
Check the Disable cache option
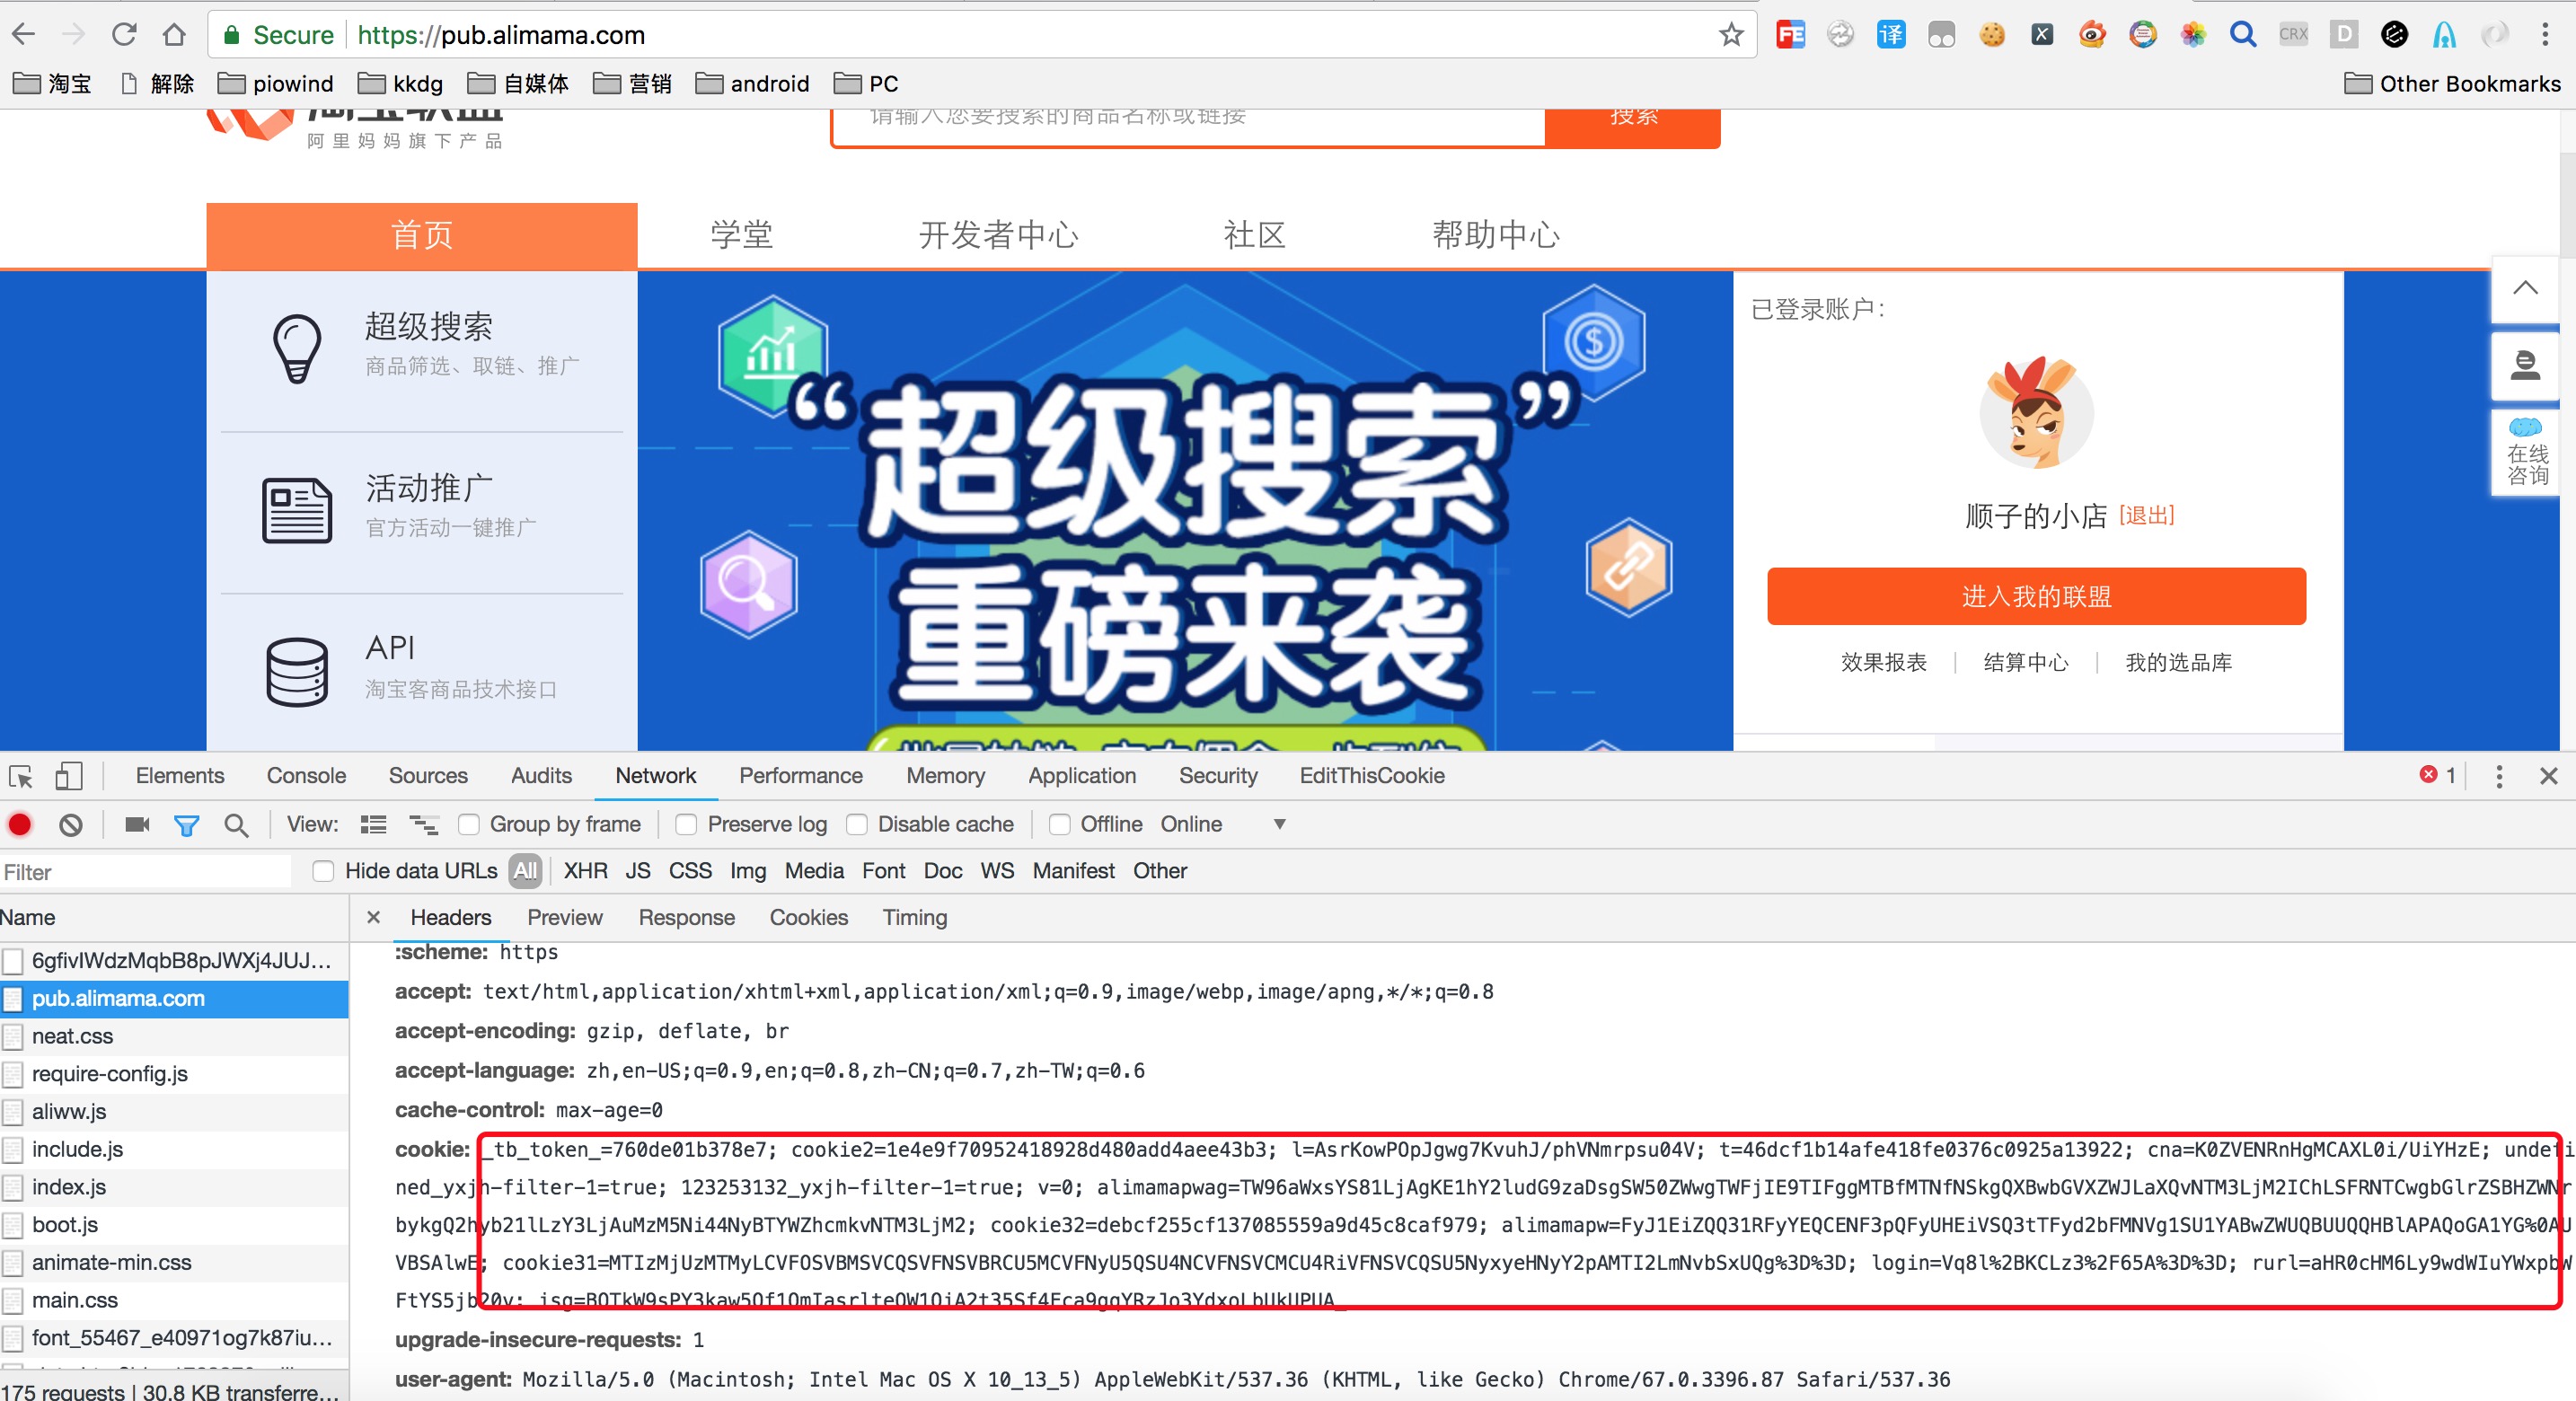tap(857, 824)
